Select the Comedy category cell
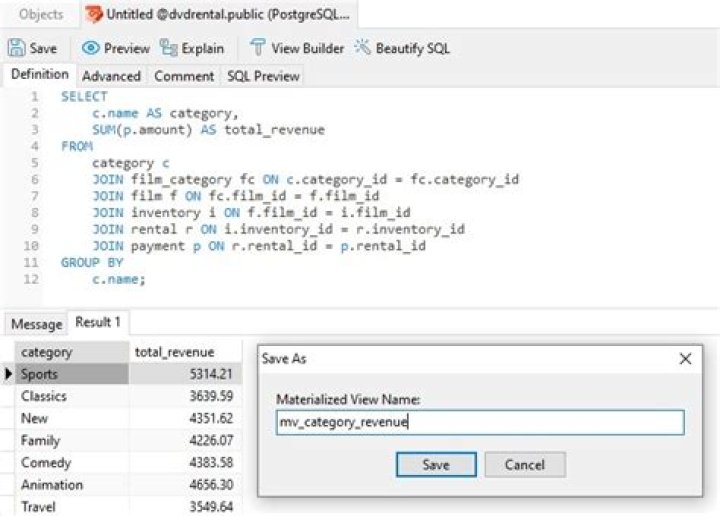720x516 pixels. [x=72, y=462]
